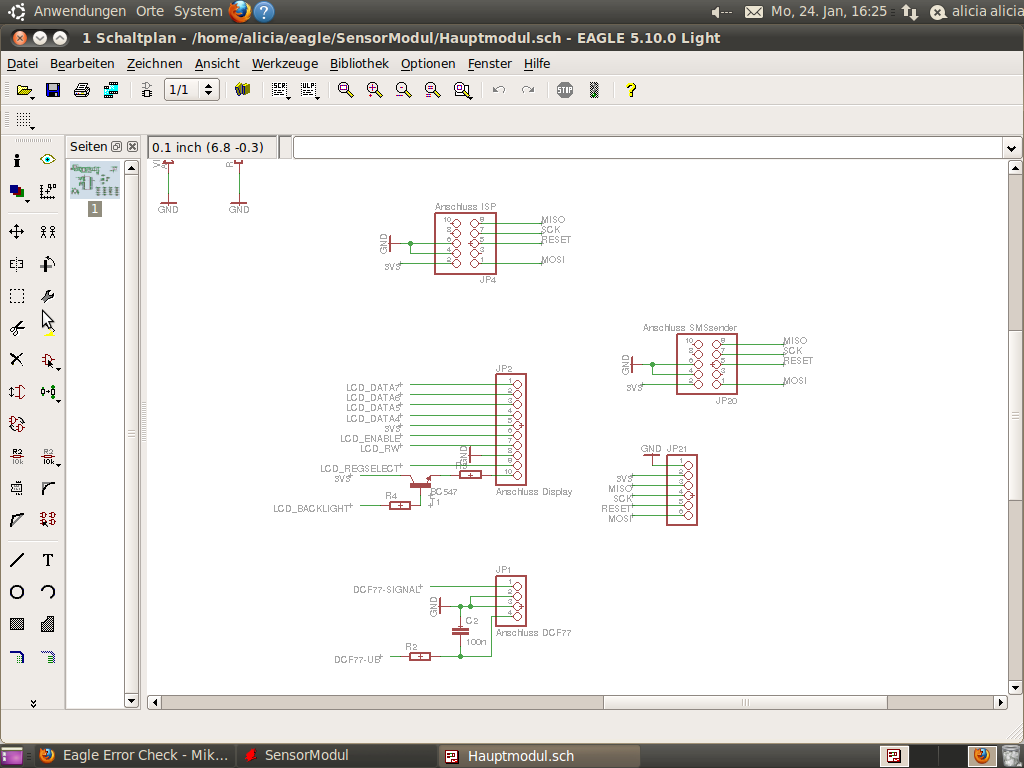Open the Bibliothek menu
Screen dimensions: 1024x768
pyautogui.click(x=359, y=64)
